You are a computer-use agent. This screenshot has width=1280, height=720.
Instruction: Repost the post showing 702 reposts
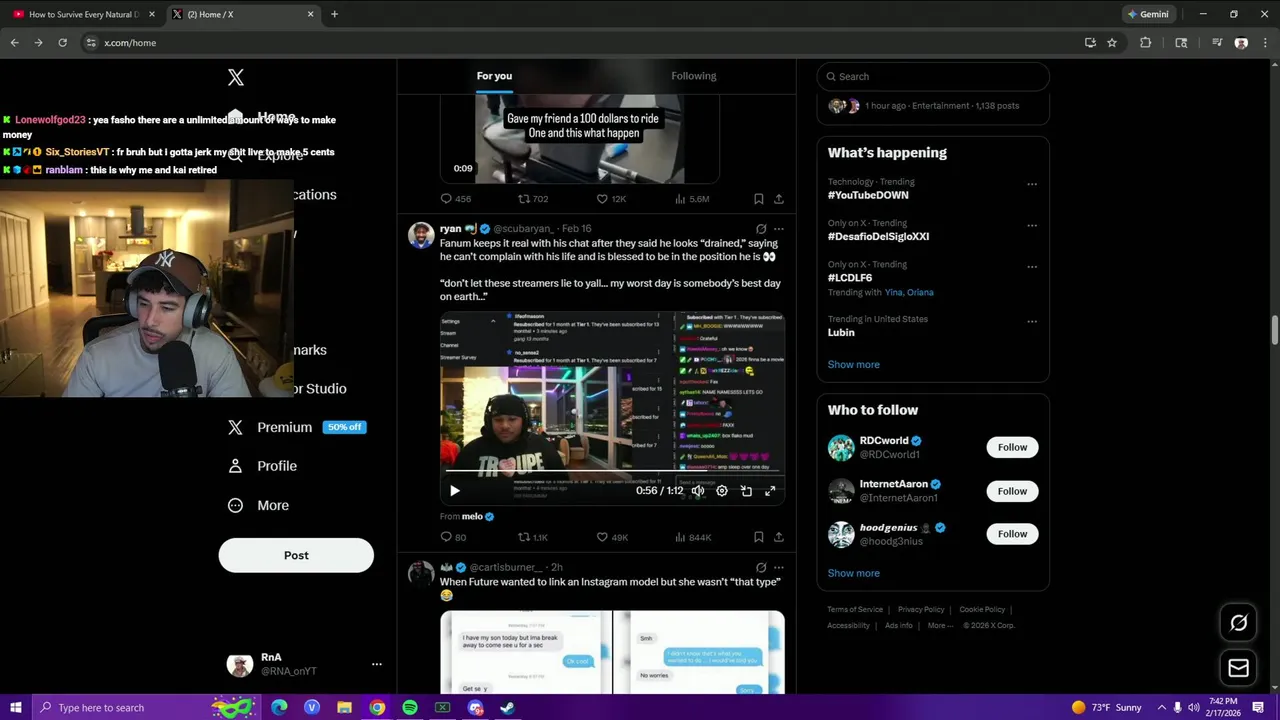(533, 199)
